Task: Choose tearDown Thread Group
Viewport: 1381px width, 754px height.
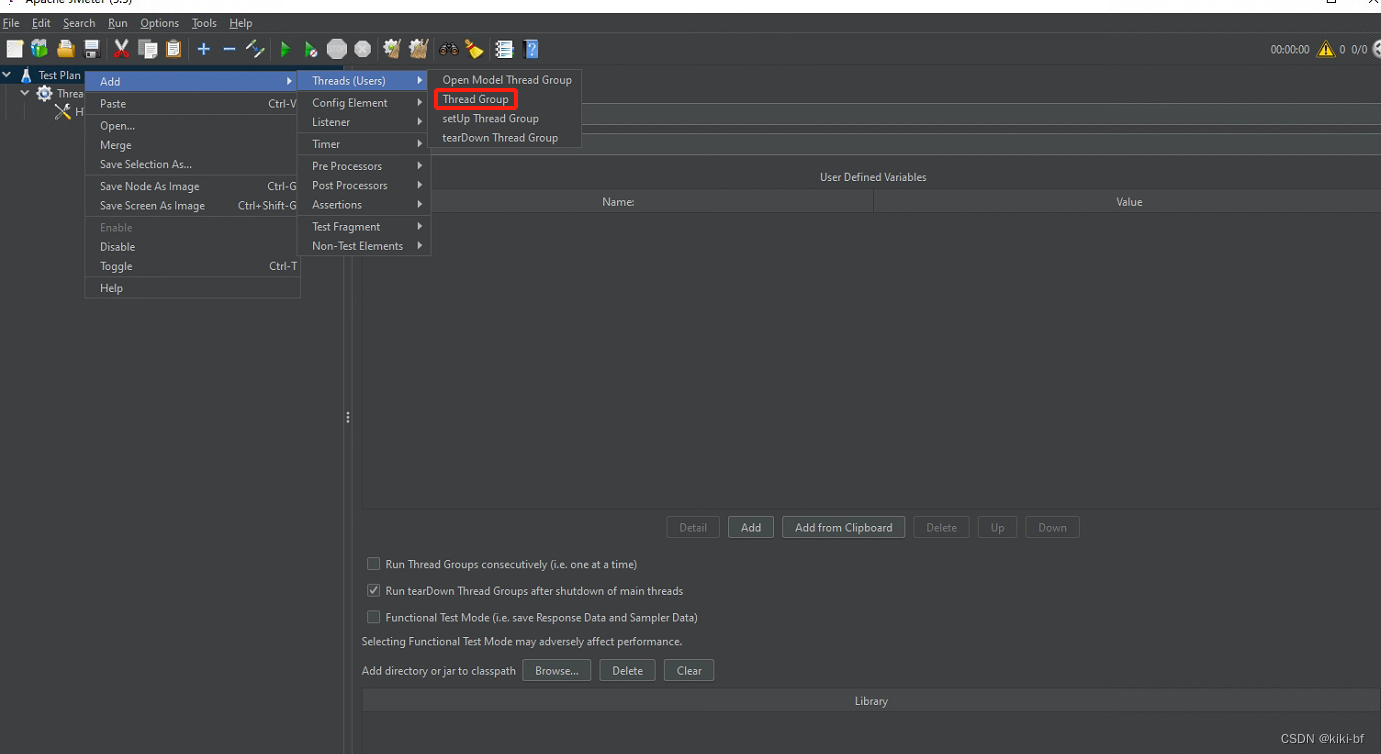Action: pos(504,138)
